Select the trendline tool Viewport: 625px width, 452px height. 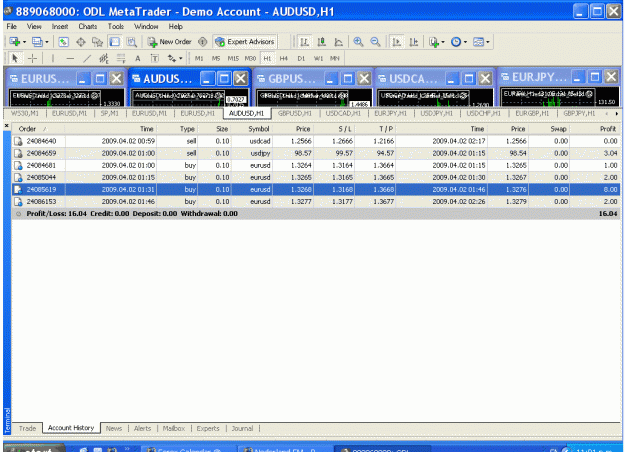(x=87, y=59)
